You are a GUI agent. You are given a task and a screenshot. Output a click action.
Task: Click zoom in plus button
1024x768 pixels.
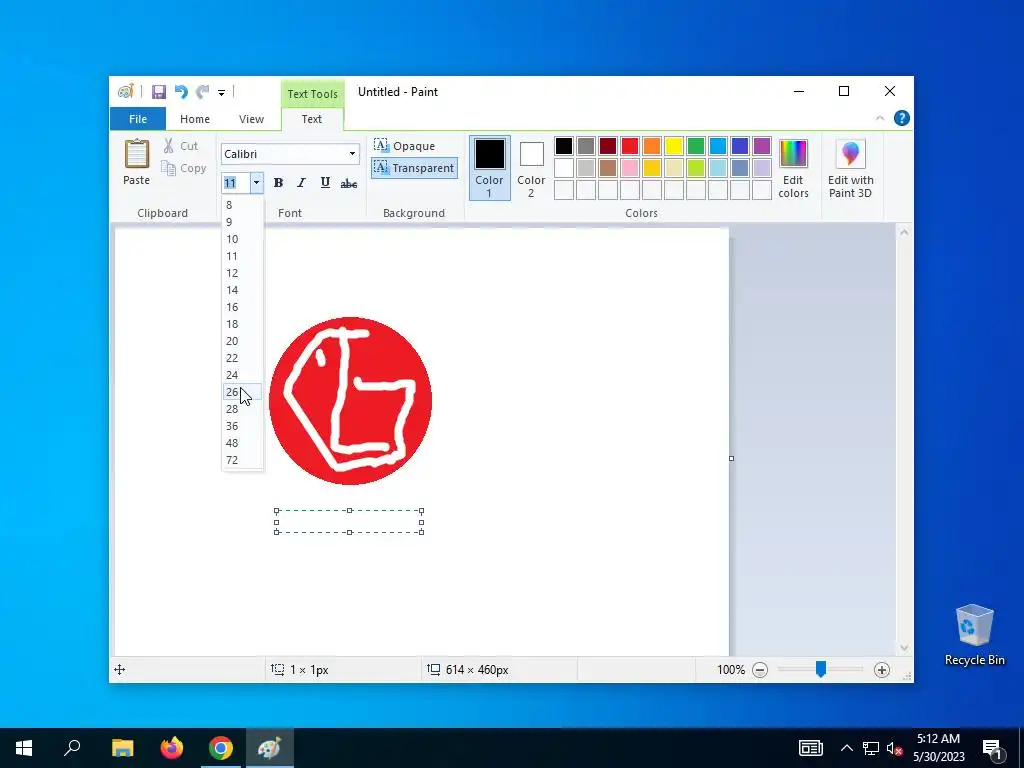coord(882,669)
